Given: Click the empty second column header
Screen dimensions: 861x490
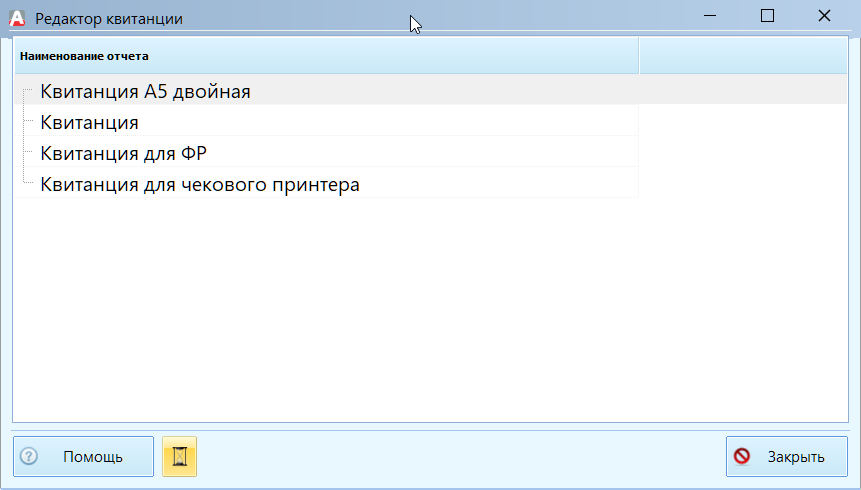Looking at the screenshot, I should [743, 55].
